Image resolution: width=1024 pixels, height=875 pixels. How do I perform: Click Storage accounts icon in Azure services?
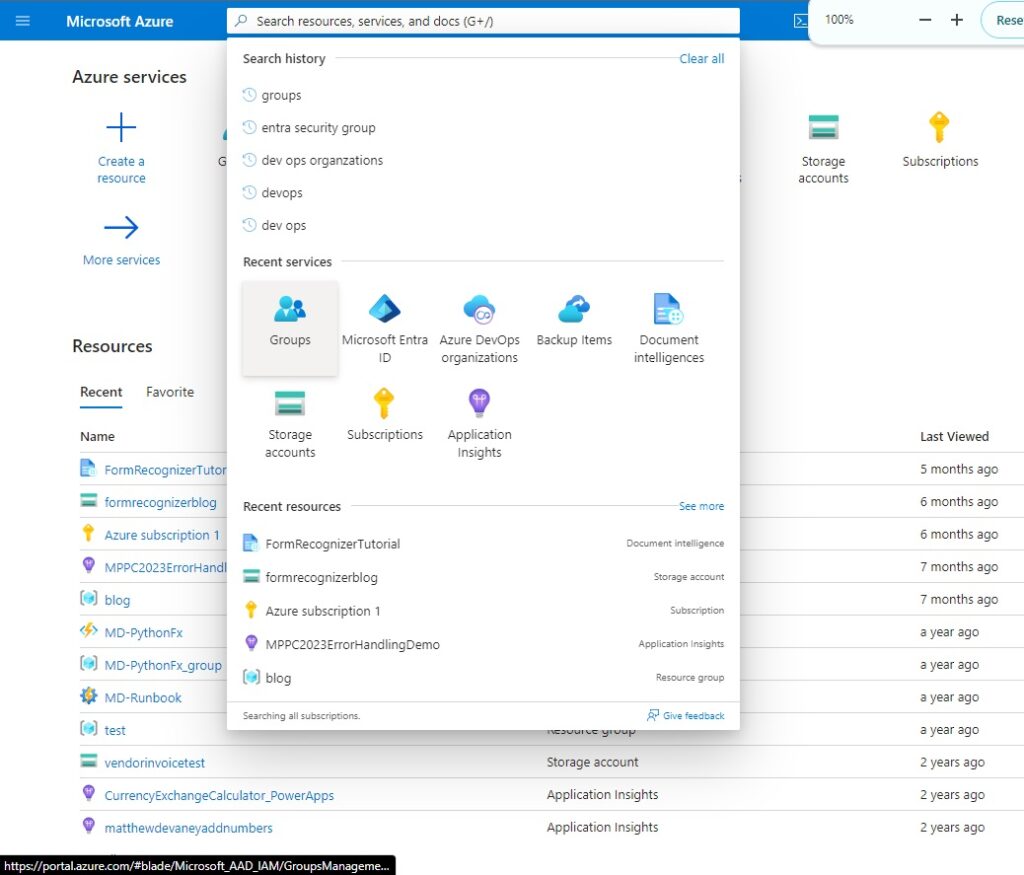pos(823,127)
